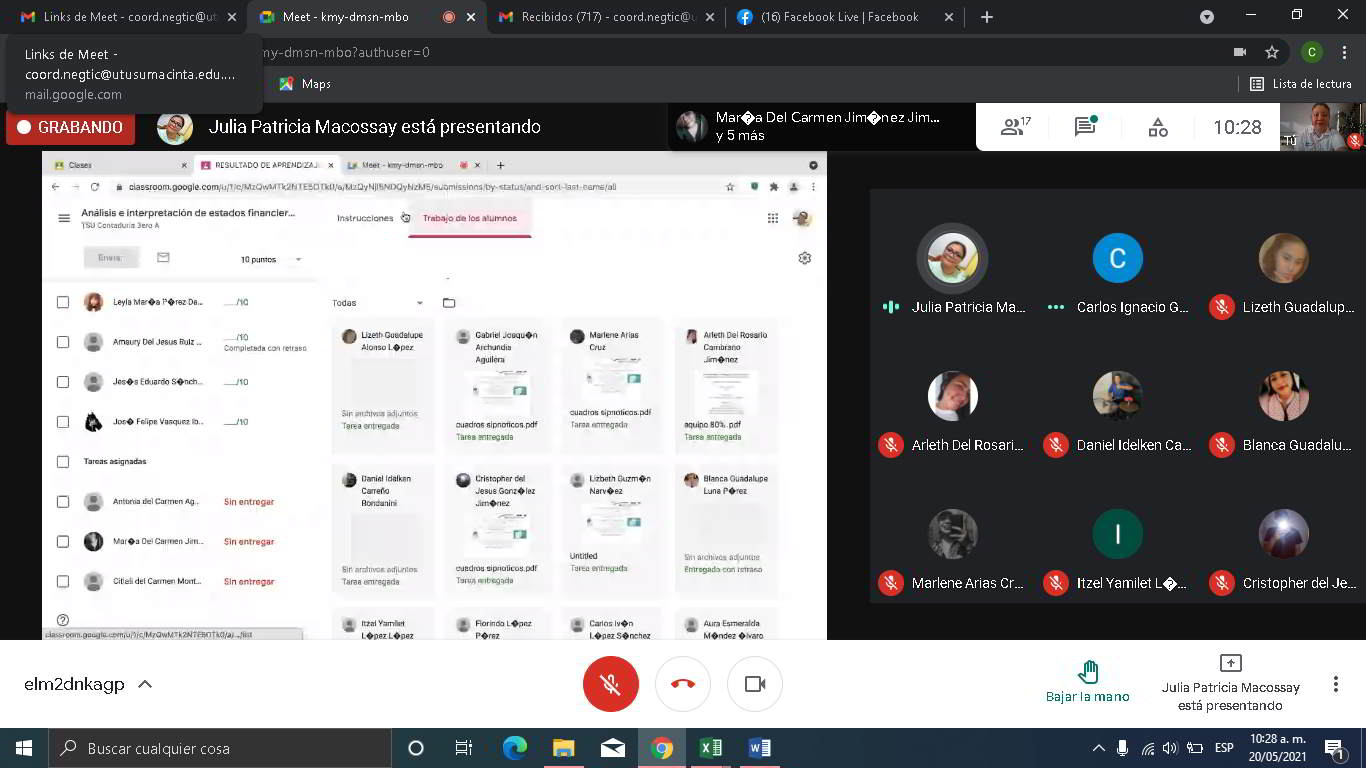Switch to the Facebook Live tab
Screen dimensions: 1366x768
828,17
